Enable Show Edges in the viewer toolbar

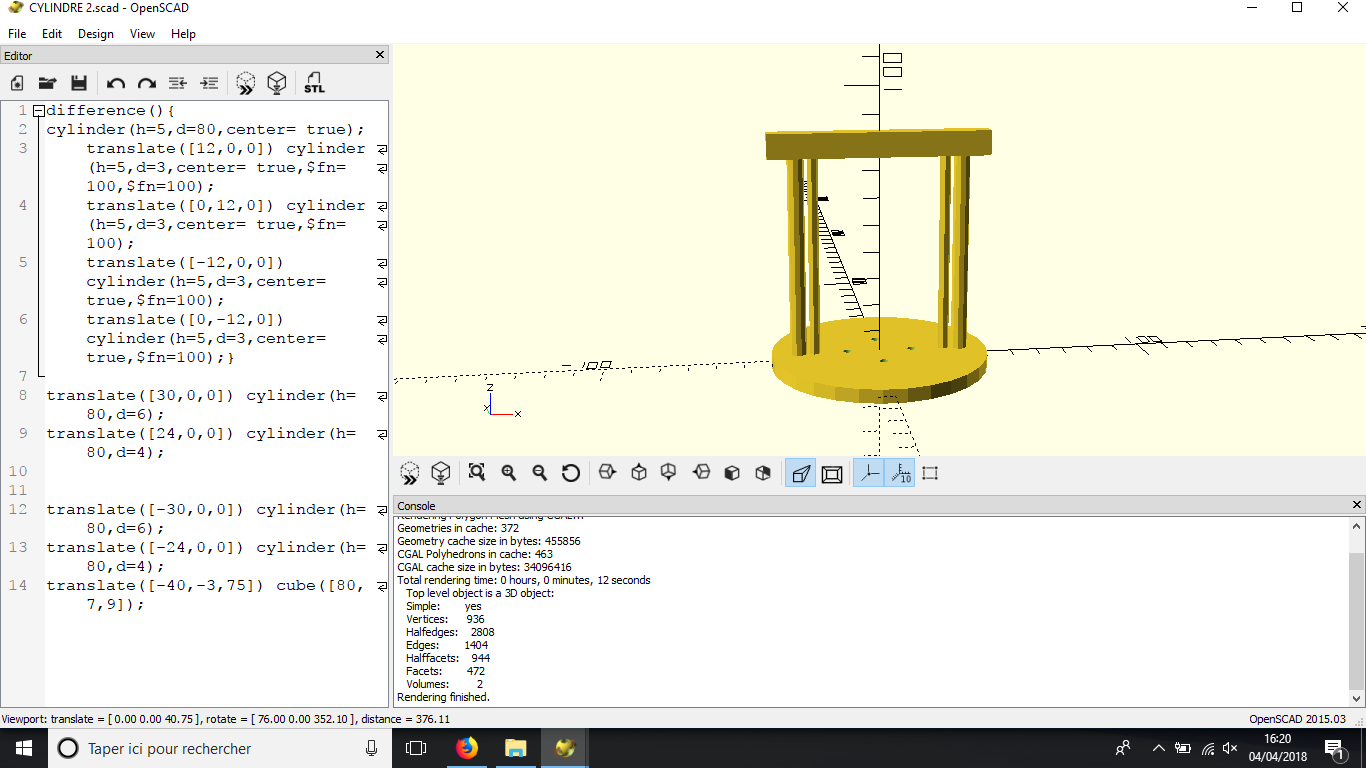point(930,473)
